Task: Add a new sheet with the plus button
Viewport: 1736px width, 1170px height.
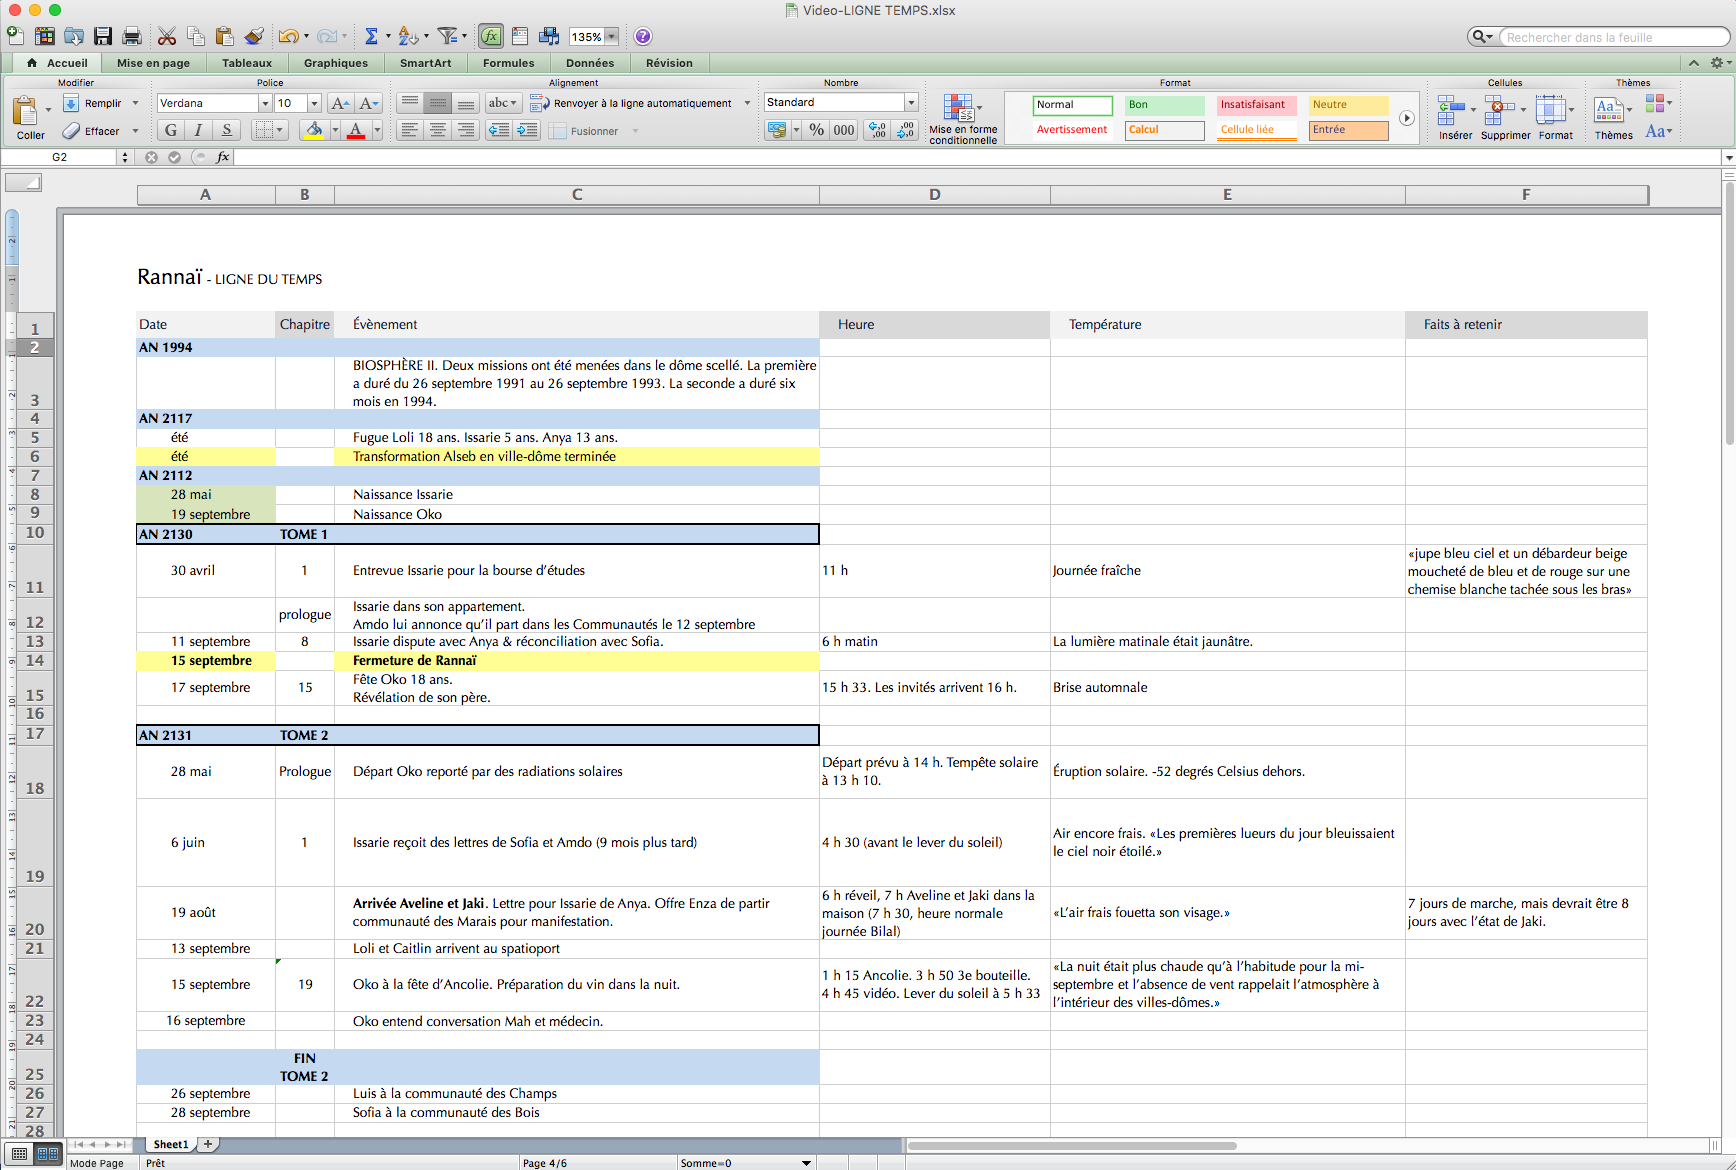Action: click(208, 1144)
